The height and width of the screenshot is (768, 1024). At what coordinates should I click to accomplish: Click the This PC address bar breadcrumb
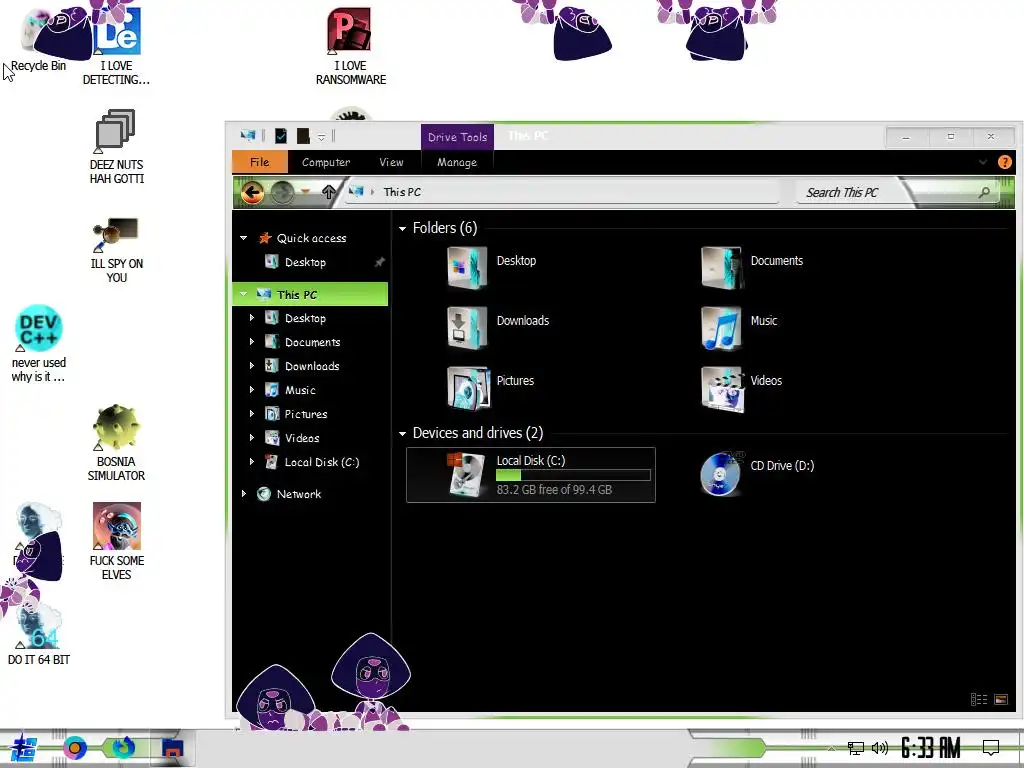coord(402,192)
